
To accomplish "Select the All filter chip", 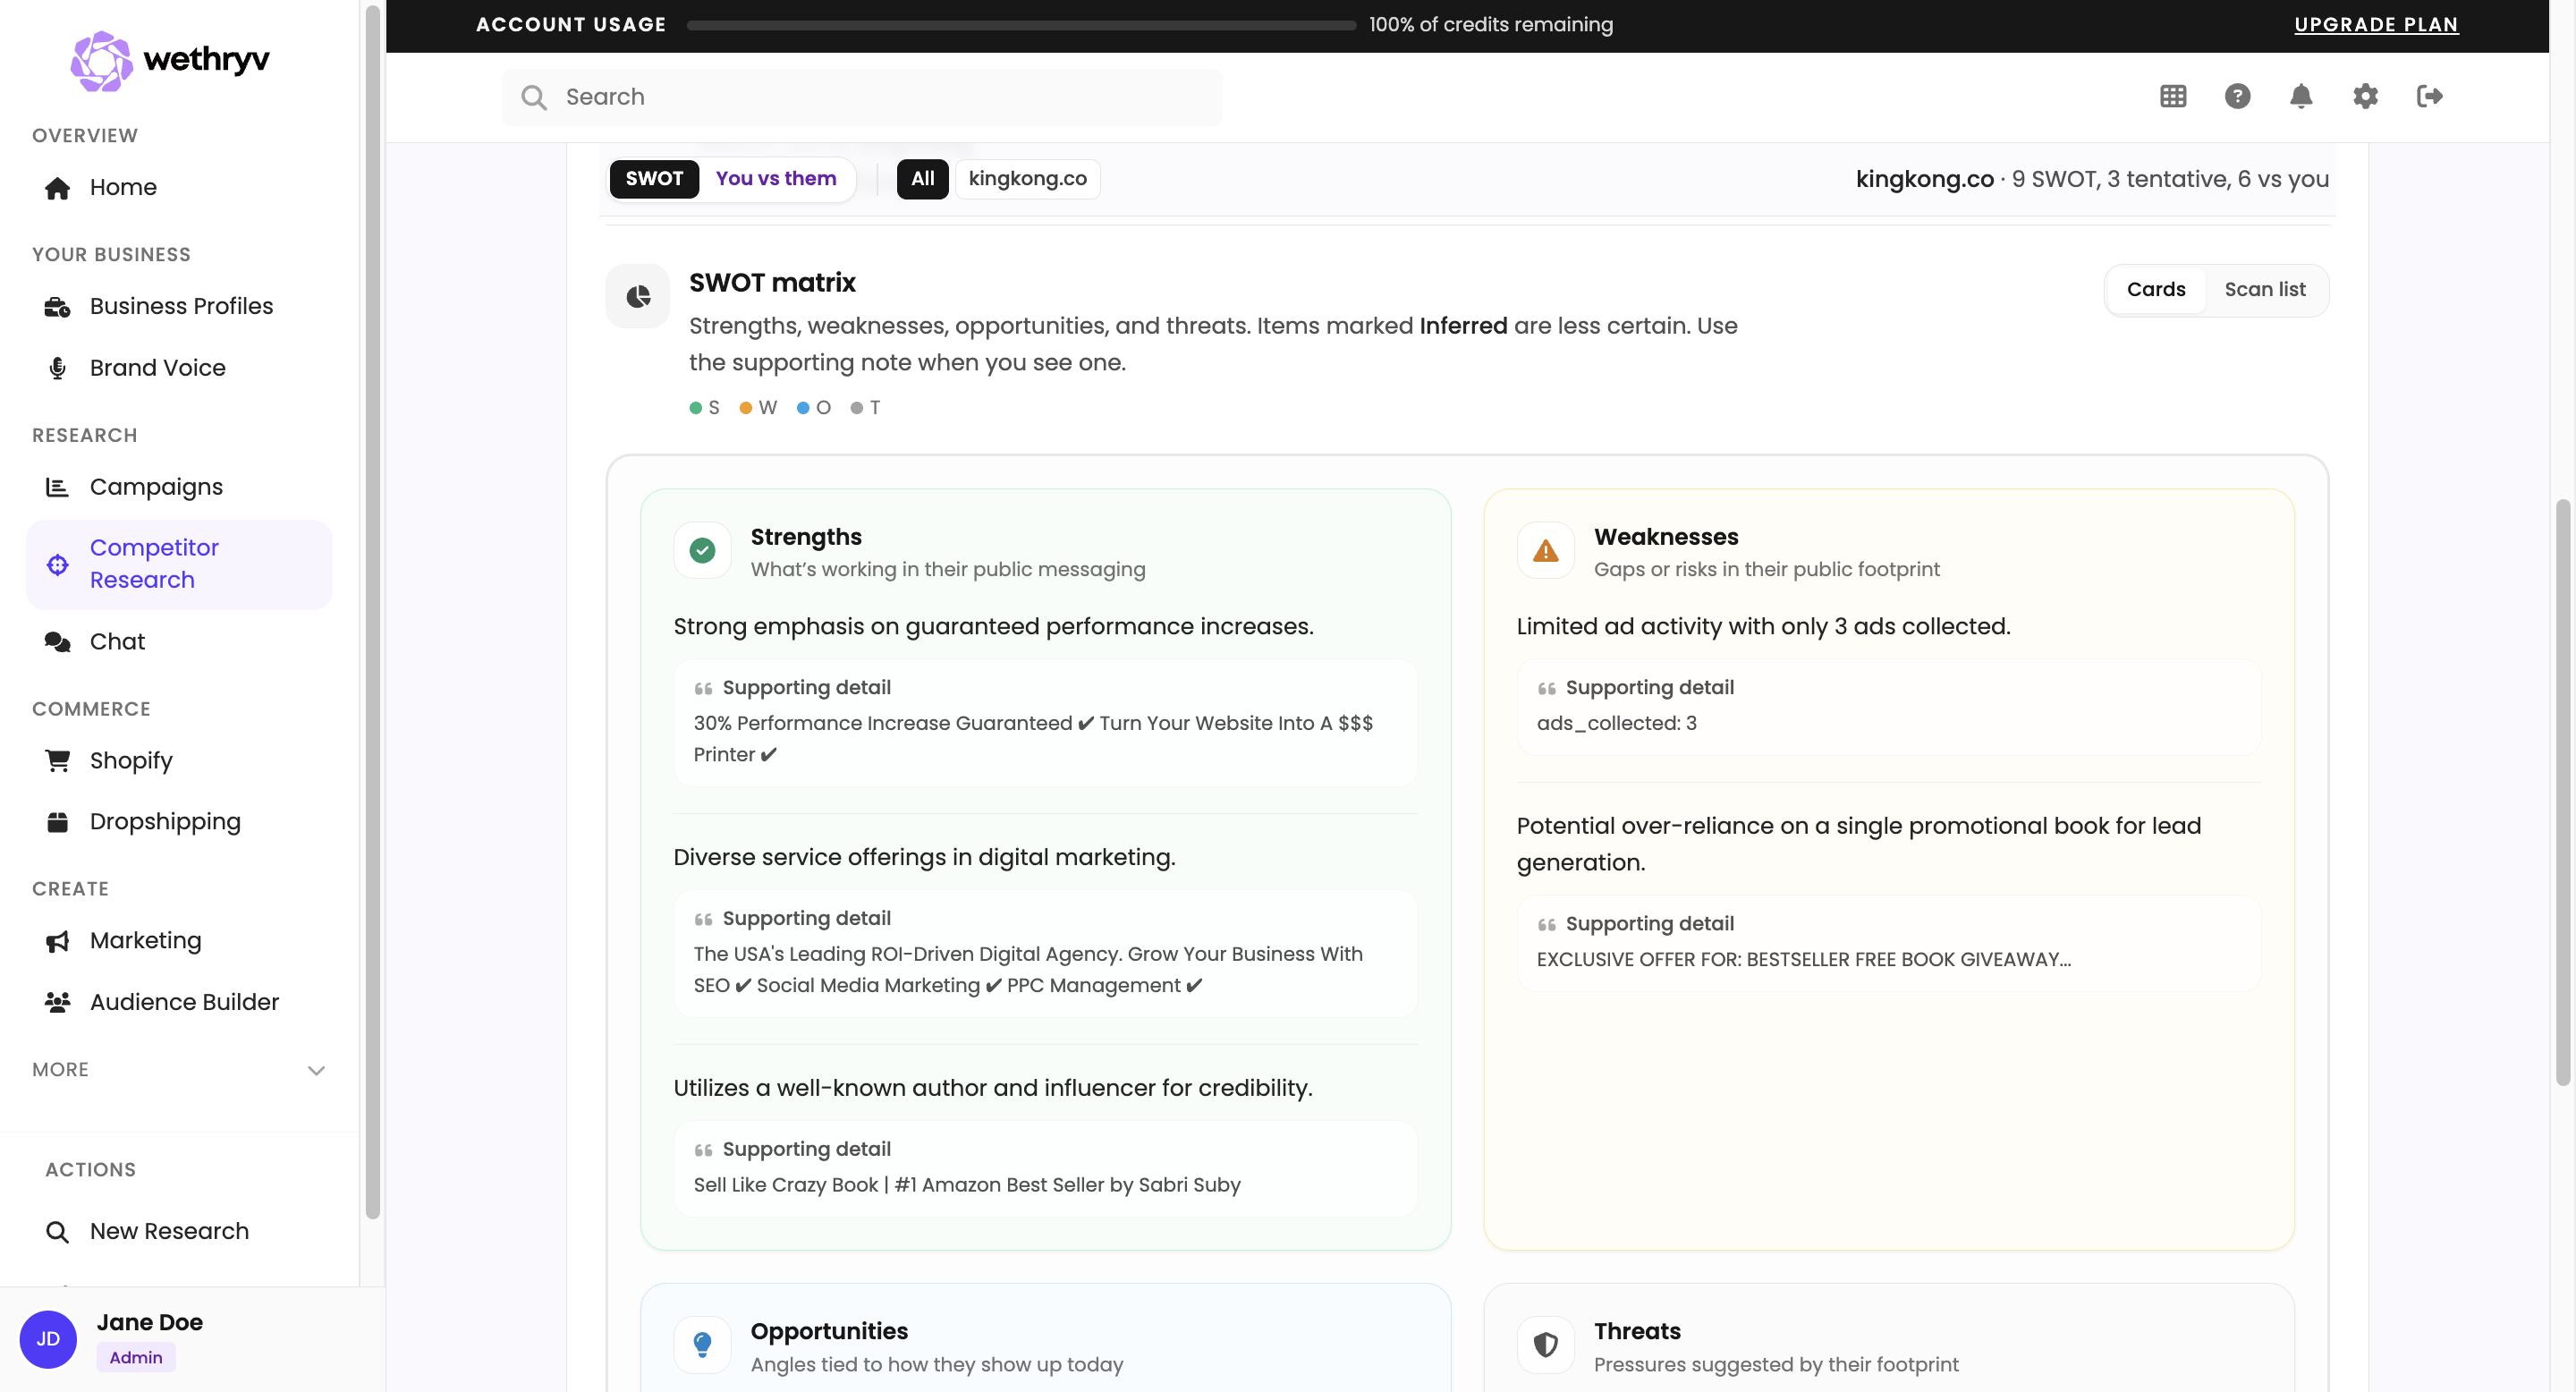I will click(x=922, y=179).
